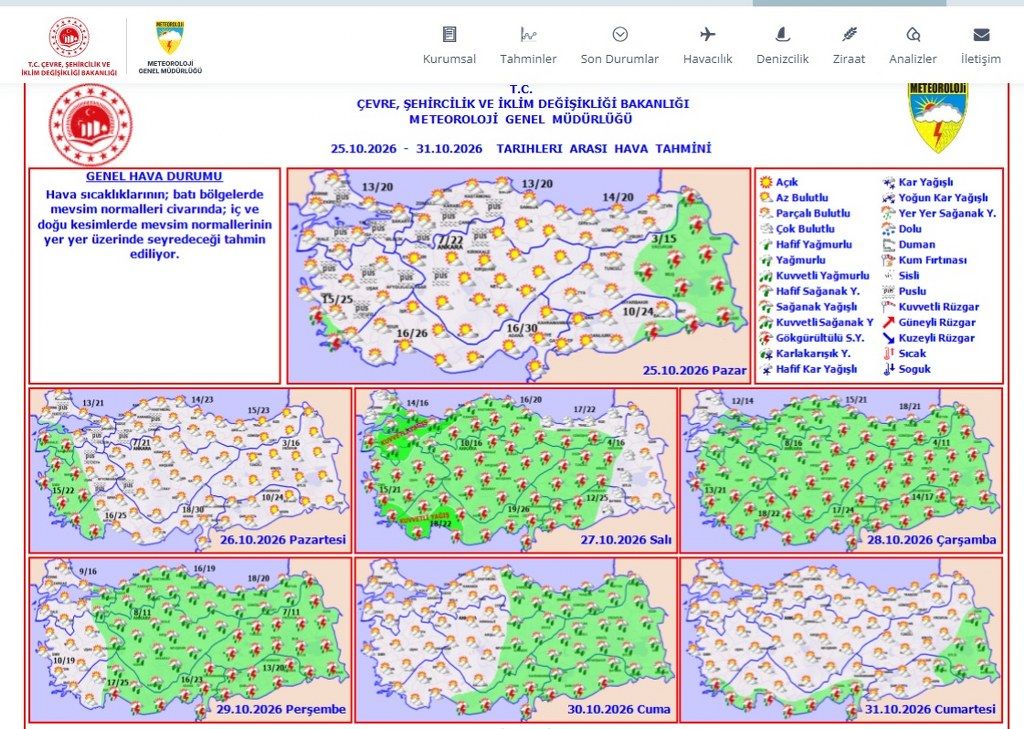Click the Kar Yağışlı legend label
This screenshot has width=1024, height=729.
coord(925,182)
